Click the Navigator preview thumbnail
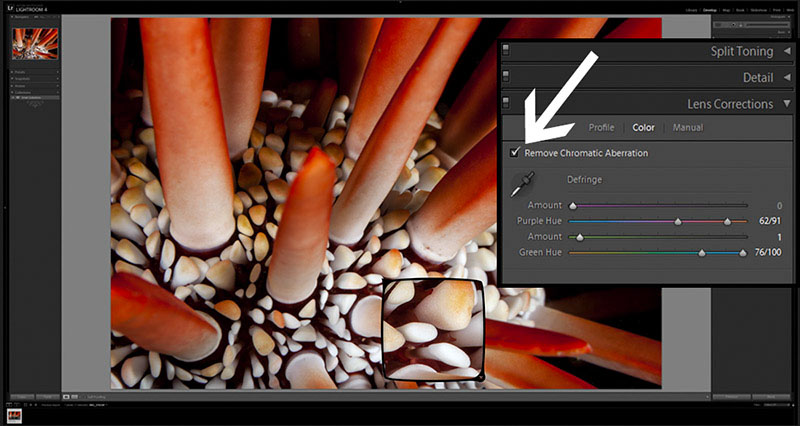This screenshot has width=800, height=426. coord(33,42)
